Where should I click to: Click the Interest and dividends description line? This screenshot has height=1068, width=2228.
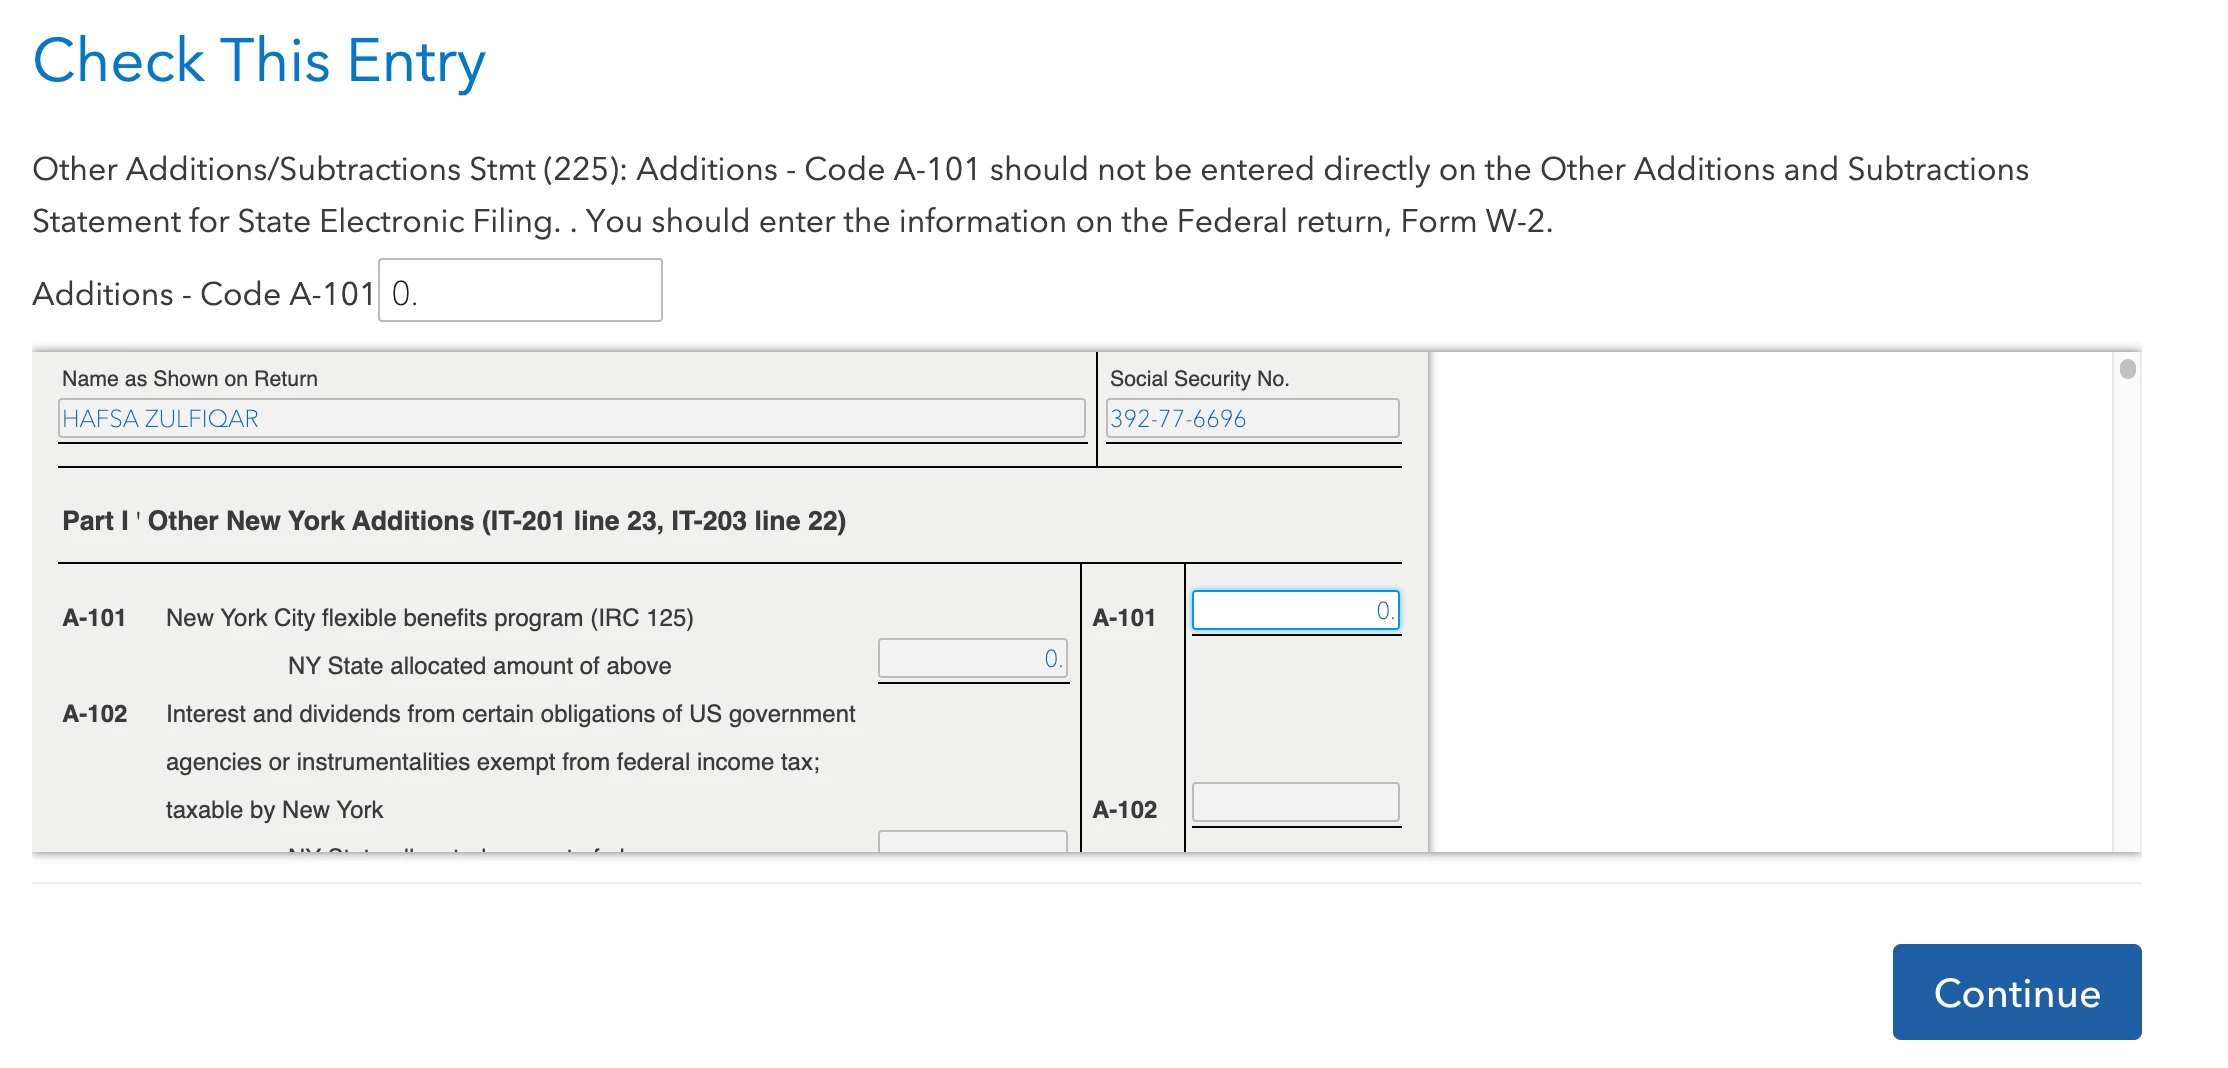click(x=510, y=714)
